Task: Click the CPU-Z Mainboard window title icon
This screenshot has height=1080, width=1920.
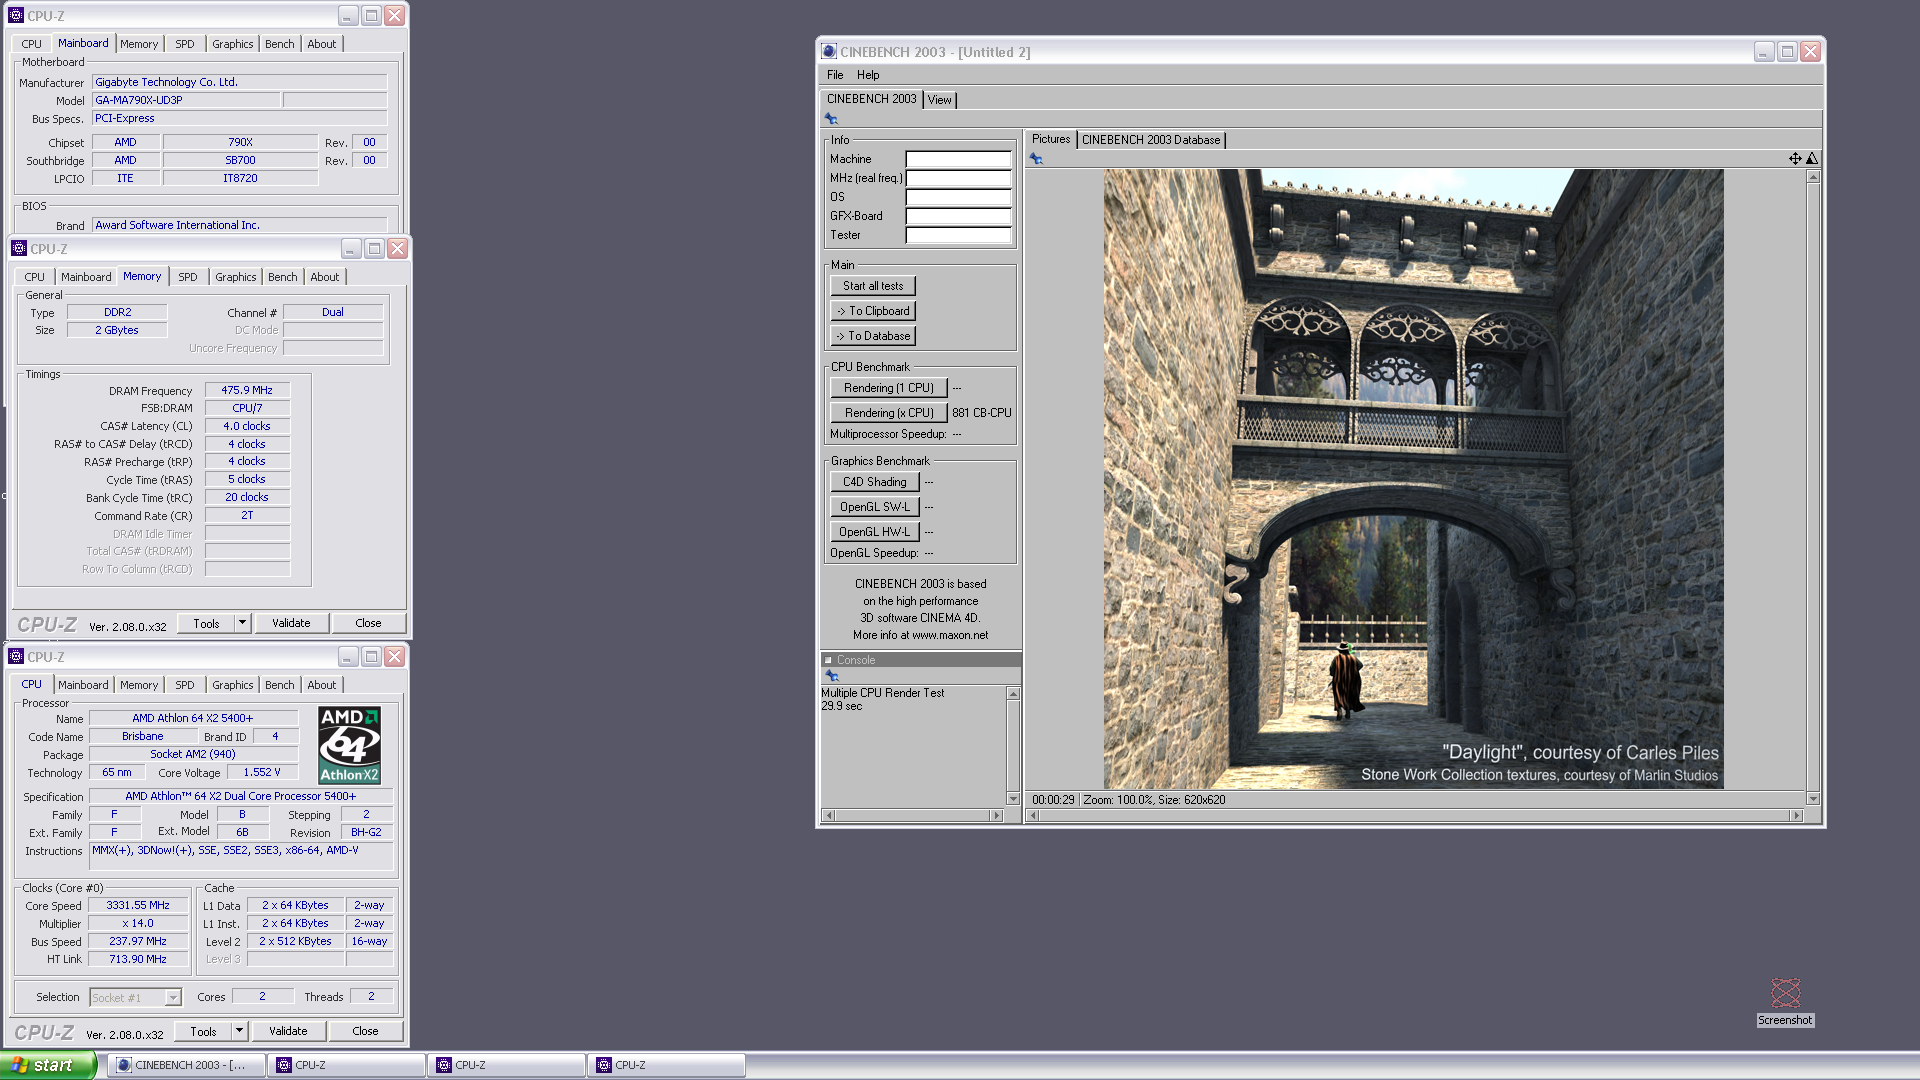Action: point(16,16)
